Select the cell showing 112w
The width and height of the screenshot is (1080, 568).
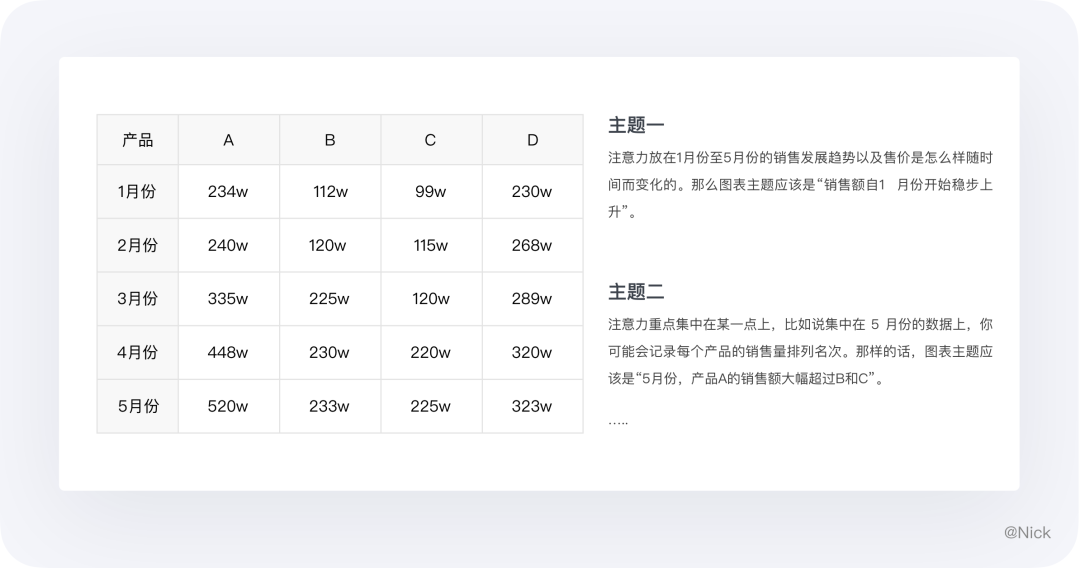tap(330, 191)
